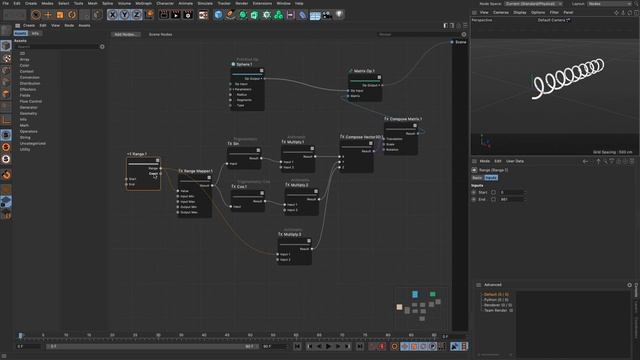The image size is (640, 360).
Task: Select the Live Selection tool in toolbar
Action: 36,15
